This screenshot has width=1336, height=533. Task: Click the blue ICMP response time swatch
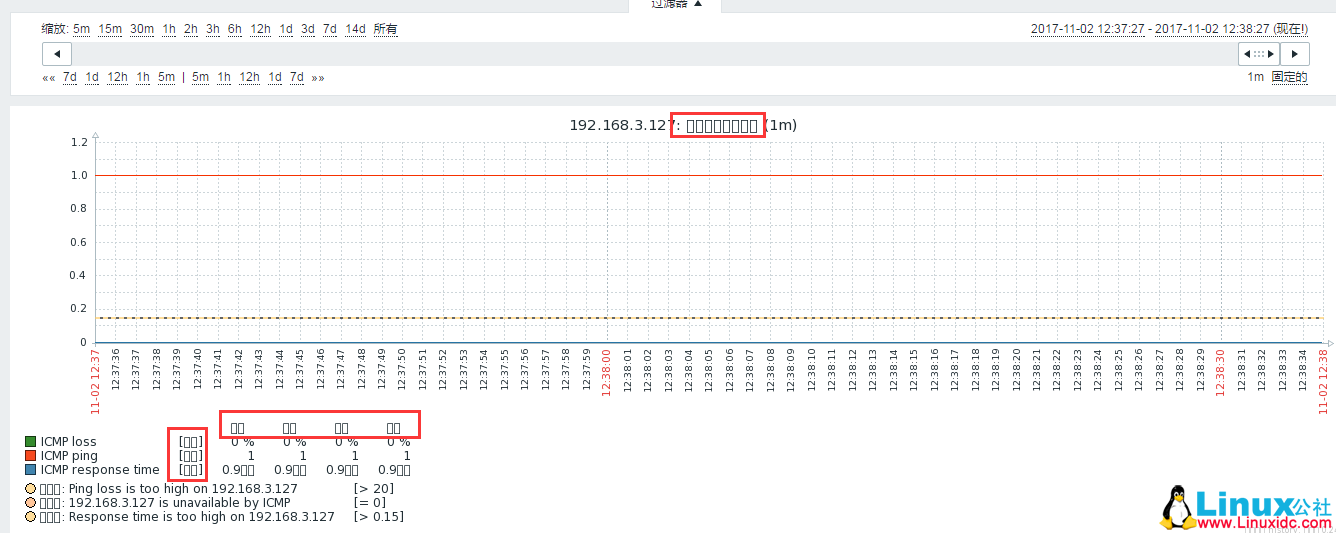31,469
